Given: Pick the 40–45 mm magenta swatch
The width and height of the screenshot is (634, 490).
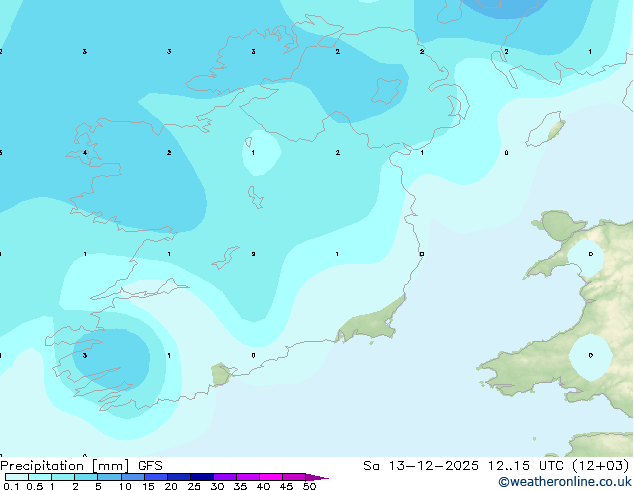Looking at the screenshot, I should pos(271,477).
